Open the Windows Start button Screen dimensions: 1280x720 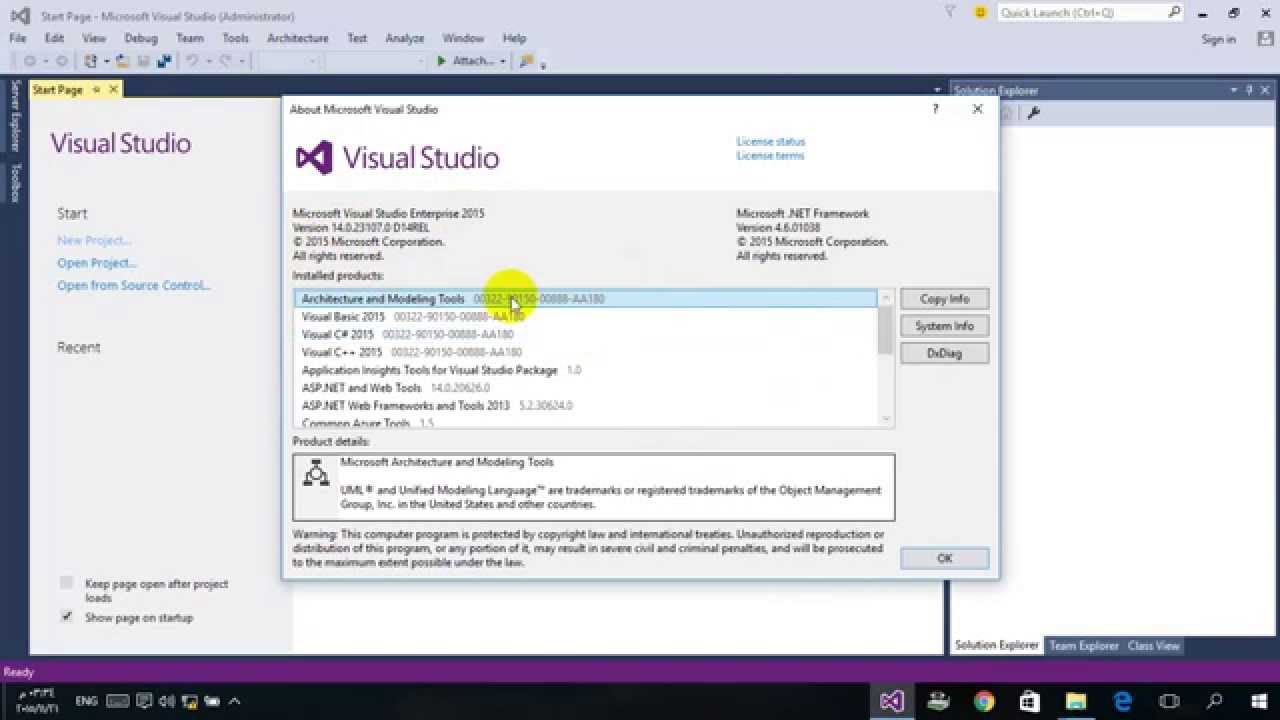tap(1259, 701)
